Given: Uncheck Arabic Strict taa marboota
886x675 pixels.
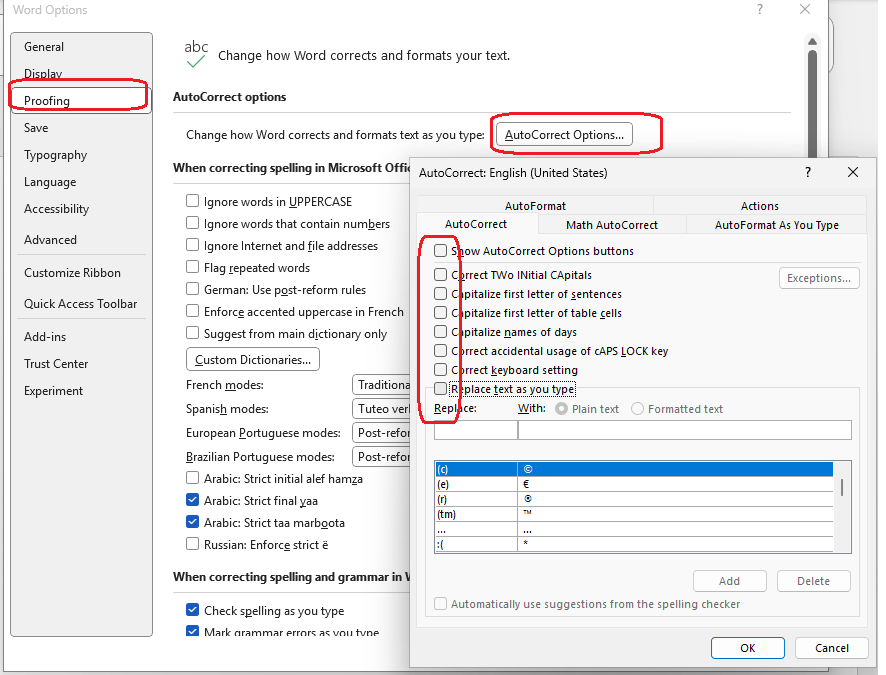Looking at the screenshot, I should tap(193, 522).
